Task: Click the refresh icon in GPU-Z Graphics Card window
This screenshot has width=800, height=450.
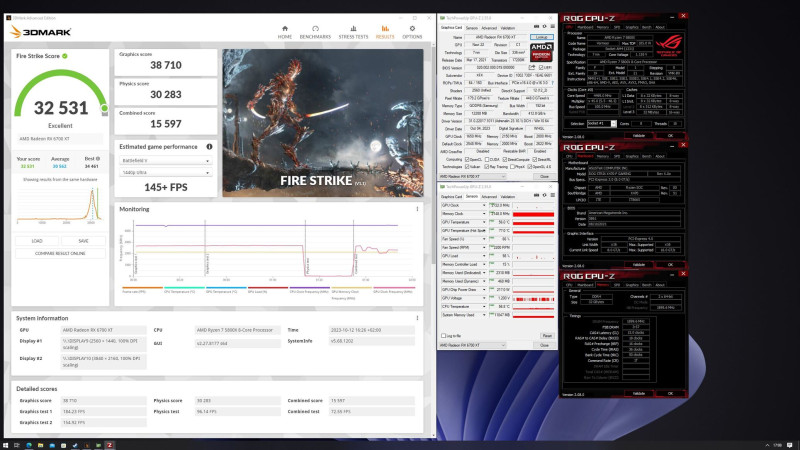Action: pos(544,27)
